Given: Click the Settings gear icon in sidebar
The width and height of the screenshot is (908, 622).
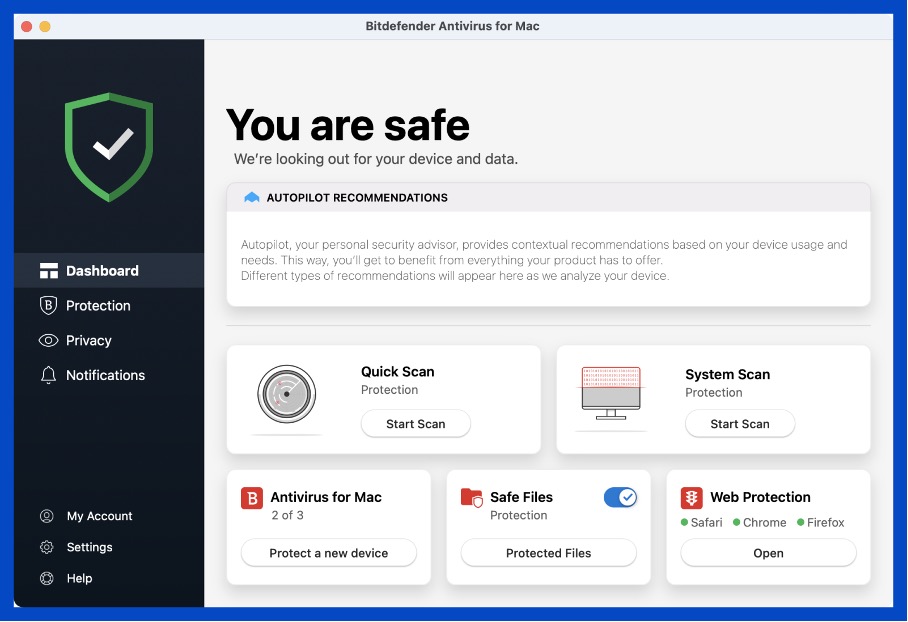Looking at the screenshot, I should (47, 547).
